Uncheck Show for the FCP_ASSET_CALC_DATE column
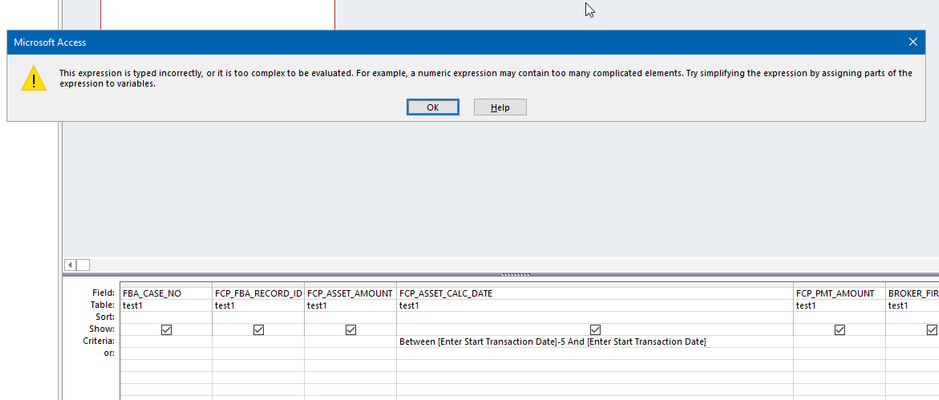 click(x=595, y=330)
